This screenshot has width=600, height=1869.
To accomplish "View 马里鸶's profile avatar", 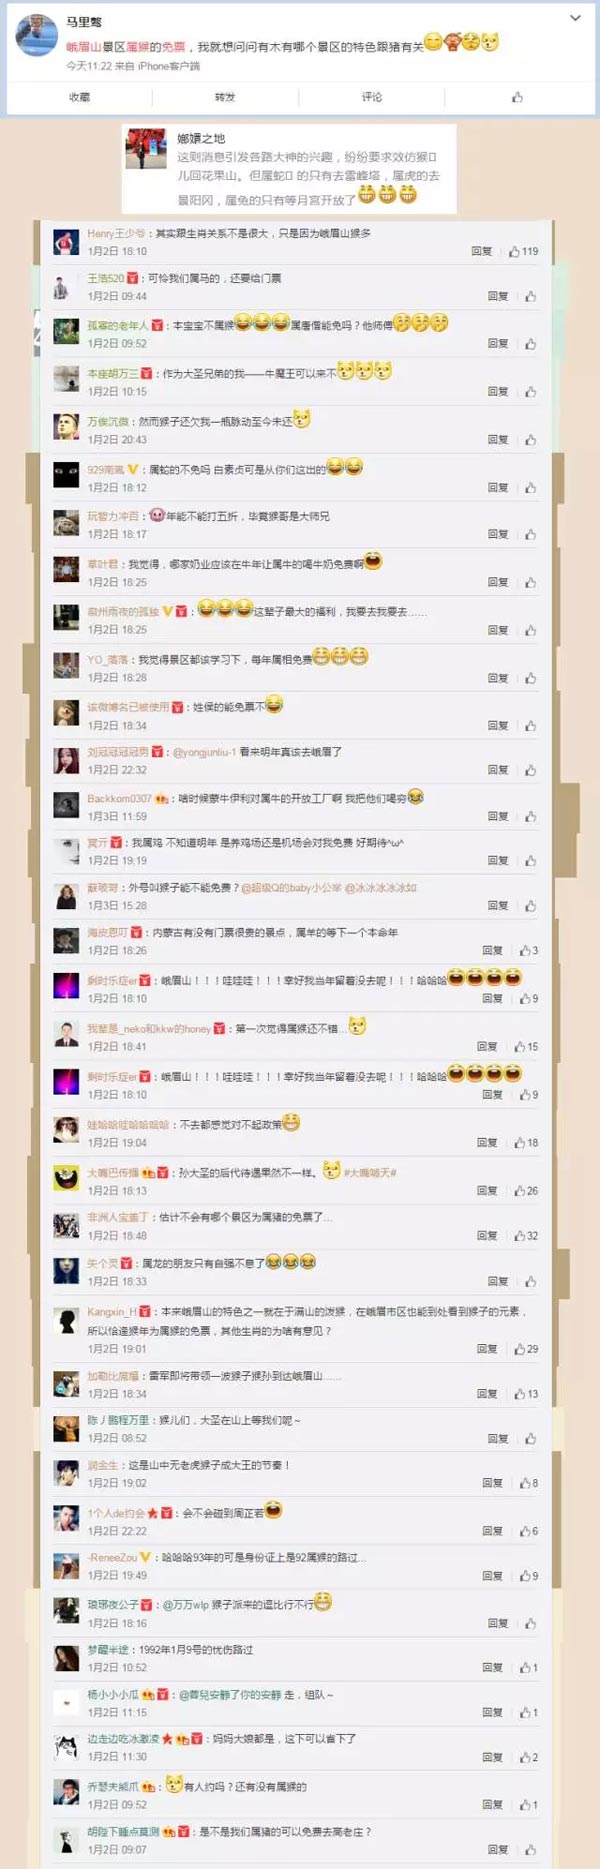I will (x=36, y=38).
